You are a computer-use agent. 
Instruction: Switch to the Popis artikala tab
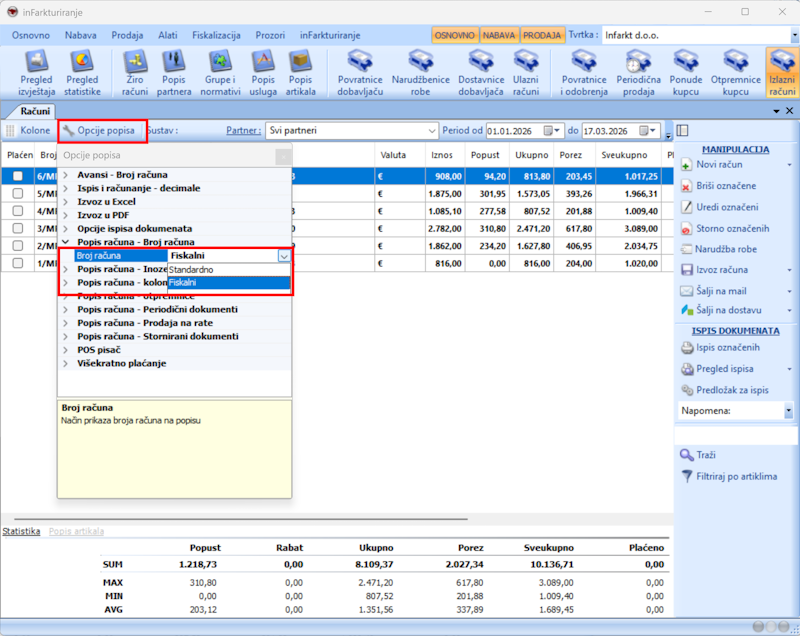coord(76,531)
